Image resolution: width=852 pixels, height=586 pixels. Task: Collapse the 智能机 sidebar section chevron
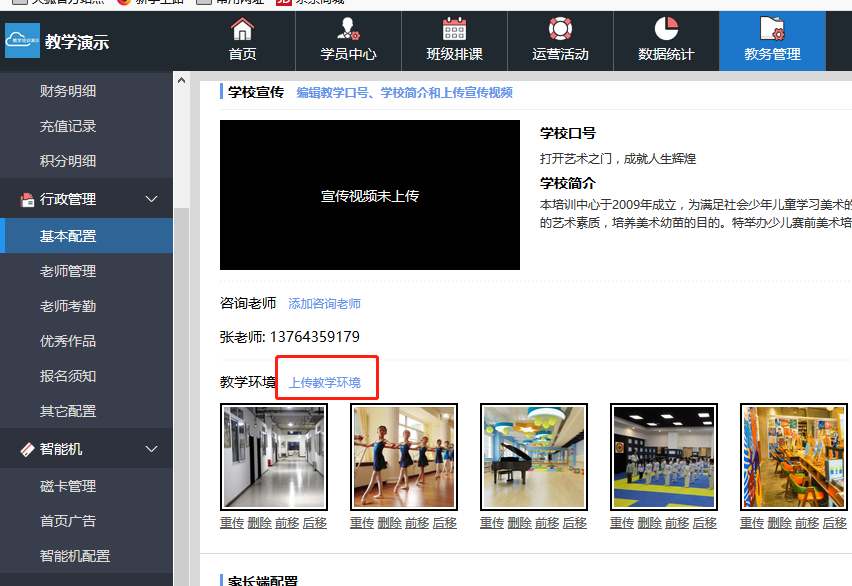tap(152, 450)
